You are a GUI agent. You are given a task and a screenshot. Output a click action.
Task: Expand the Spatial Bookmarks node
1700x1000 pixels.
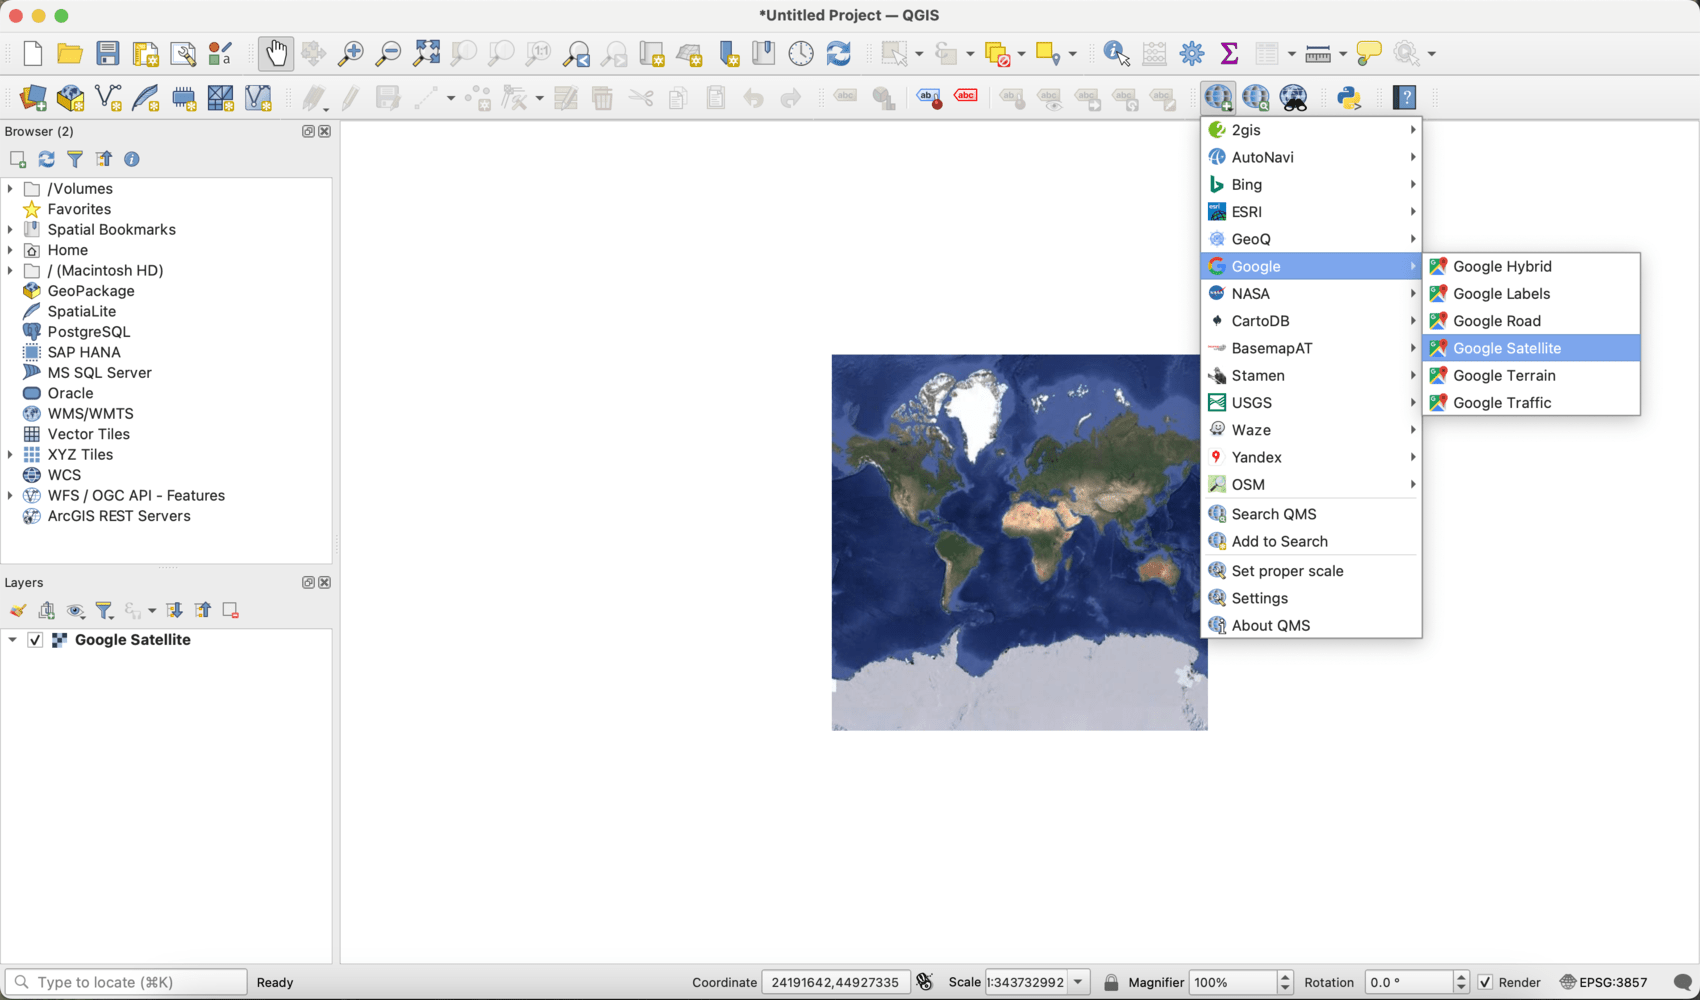coord(10,230)
